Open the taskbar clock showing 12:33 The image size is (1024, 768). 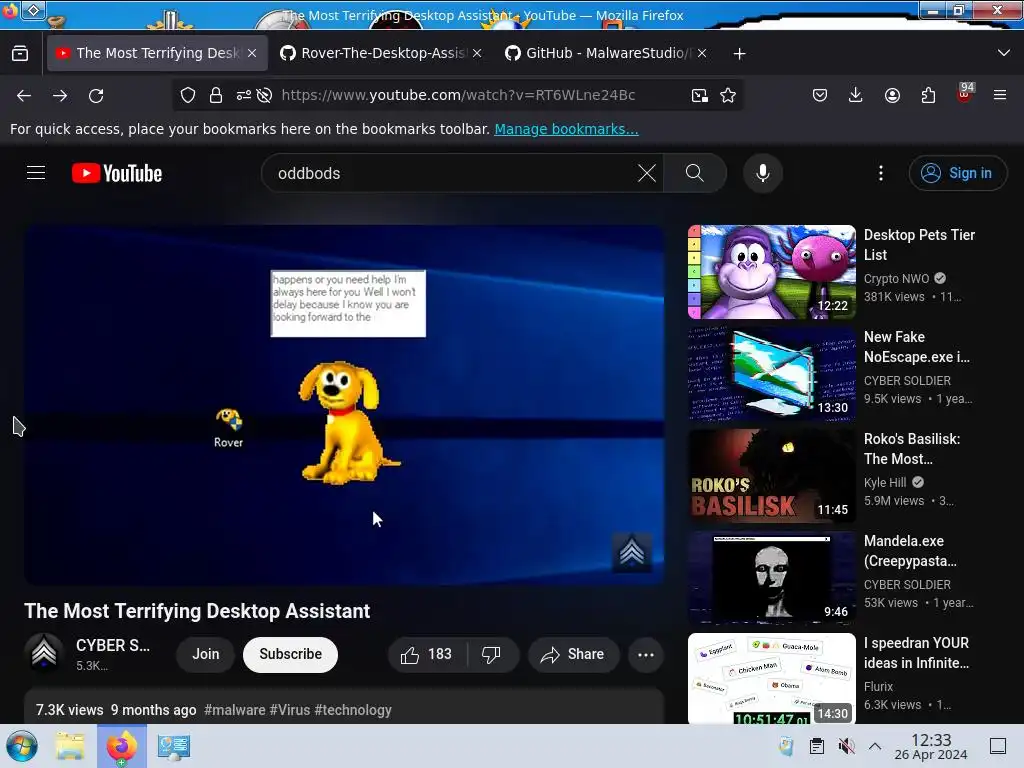pos(931,746)
